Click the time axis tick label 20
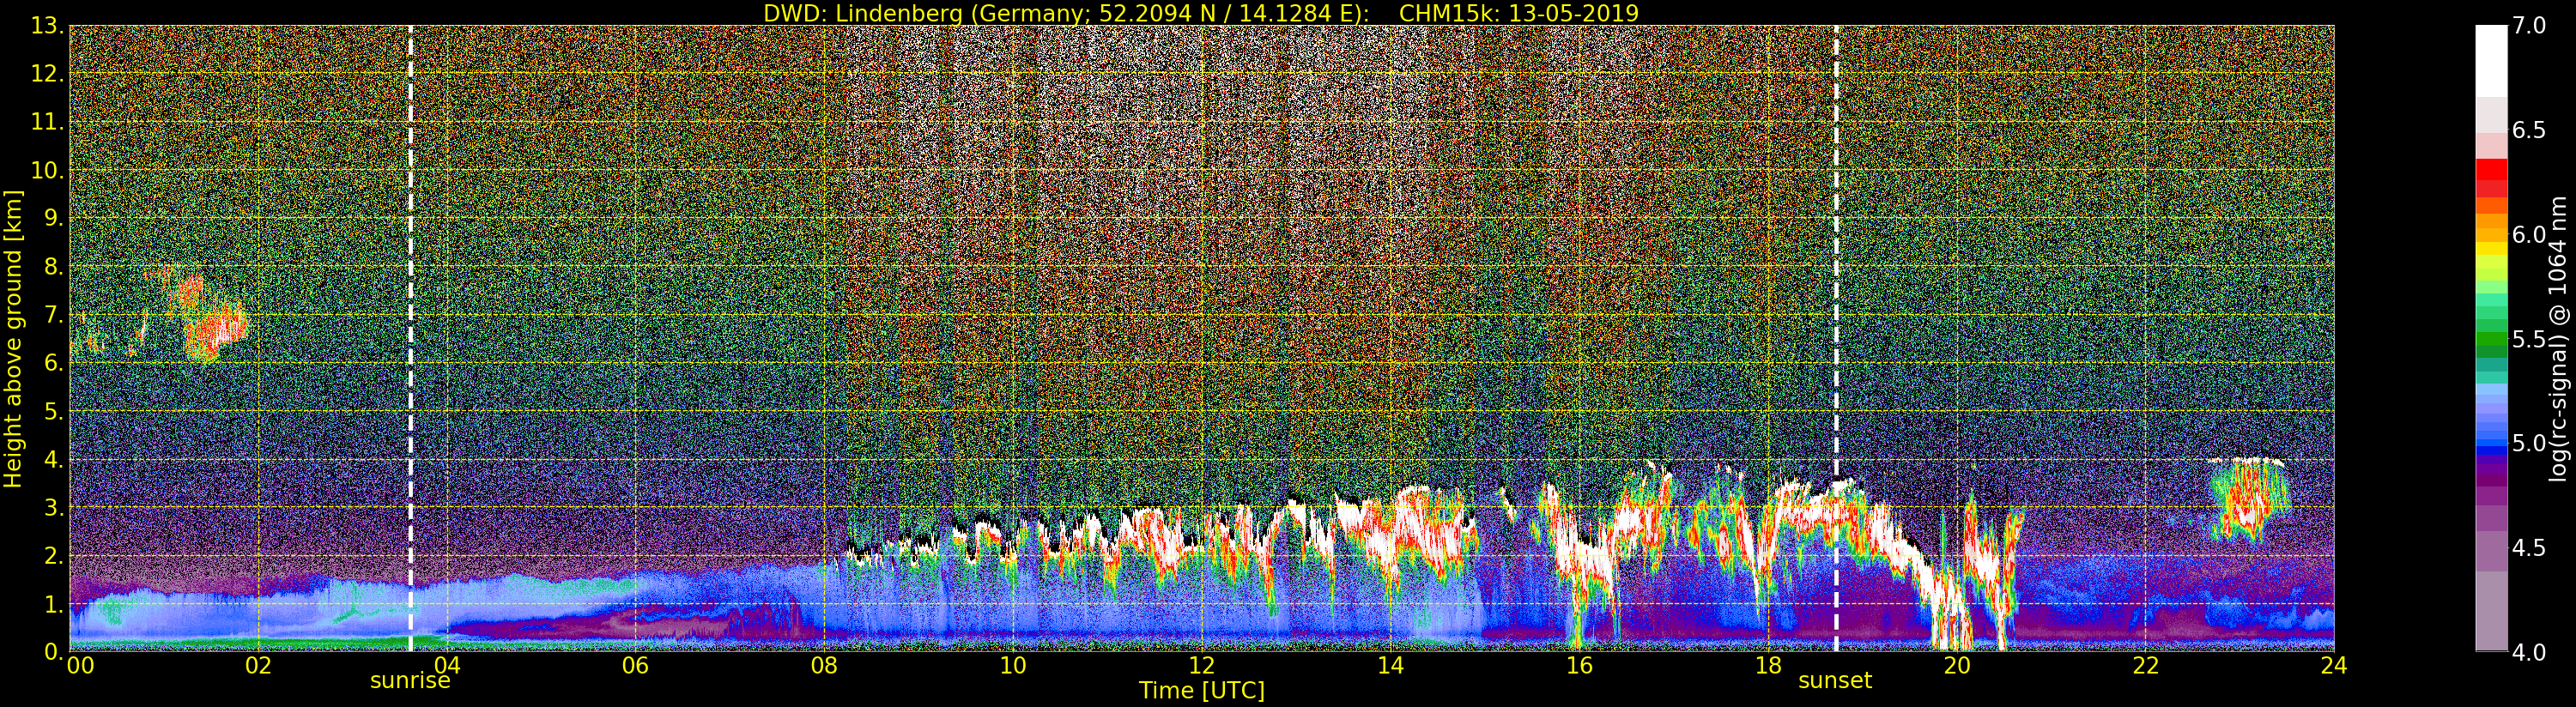 click(x=1957, y=665)
